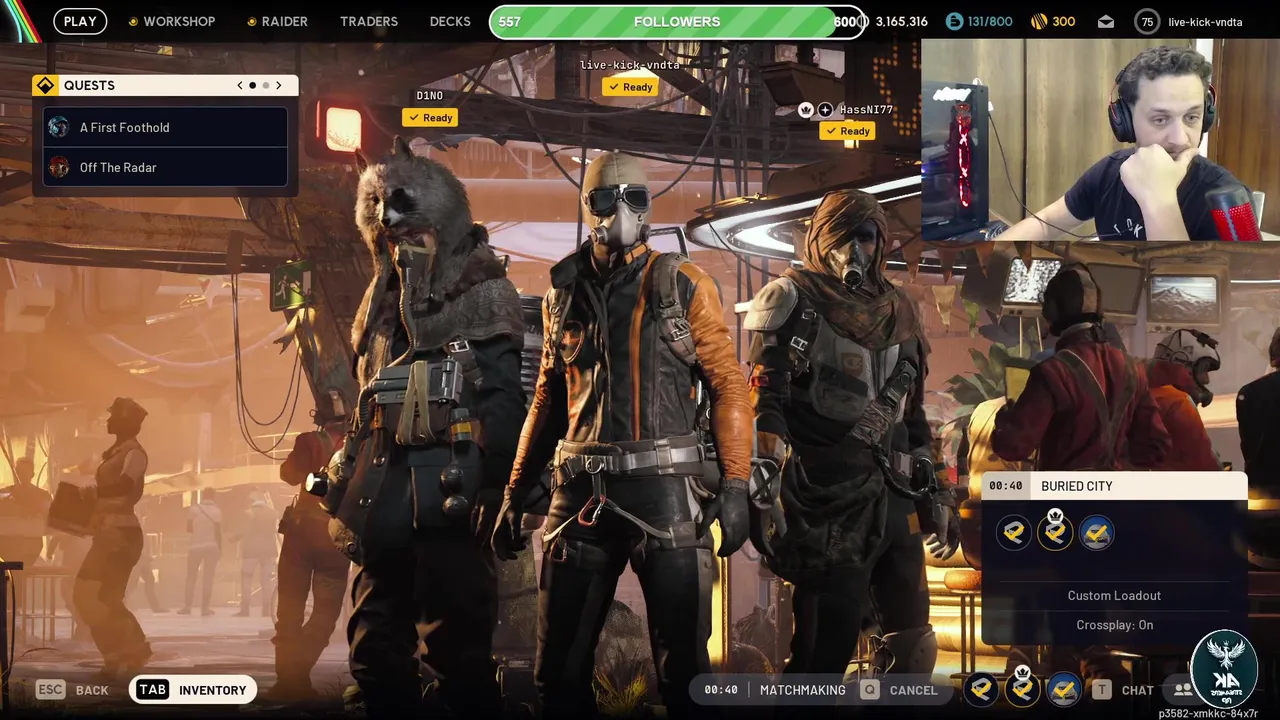Click the MATCHMAKING status label

(x=802, y=690)
